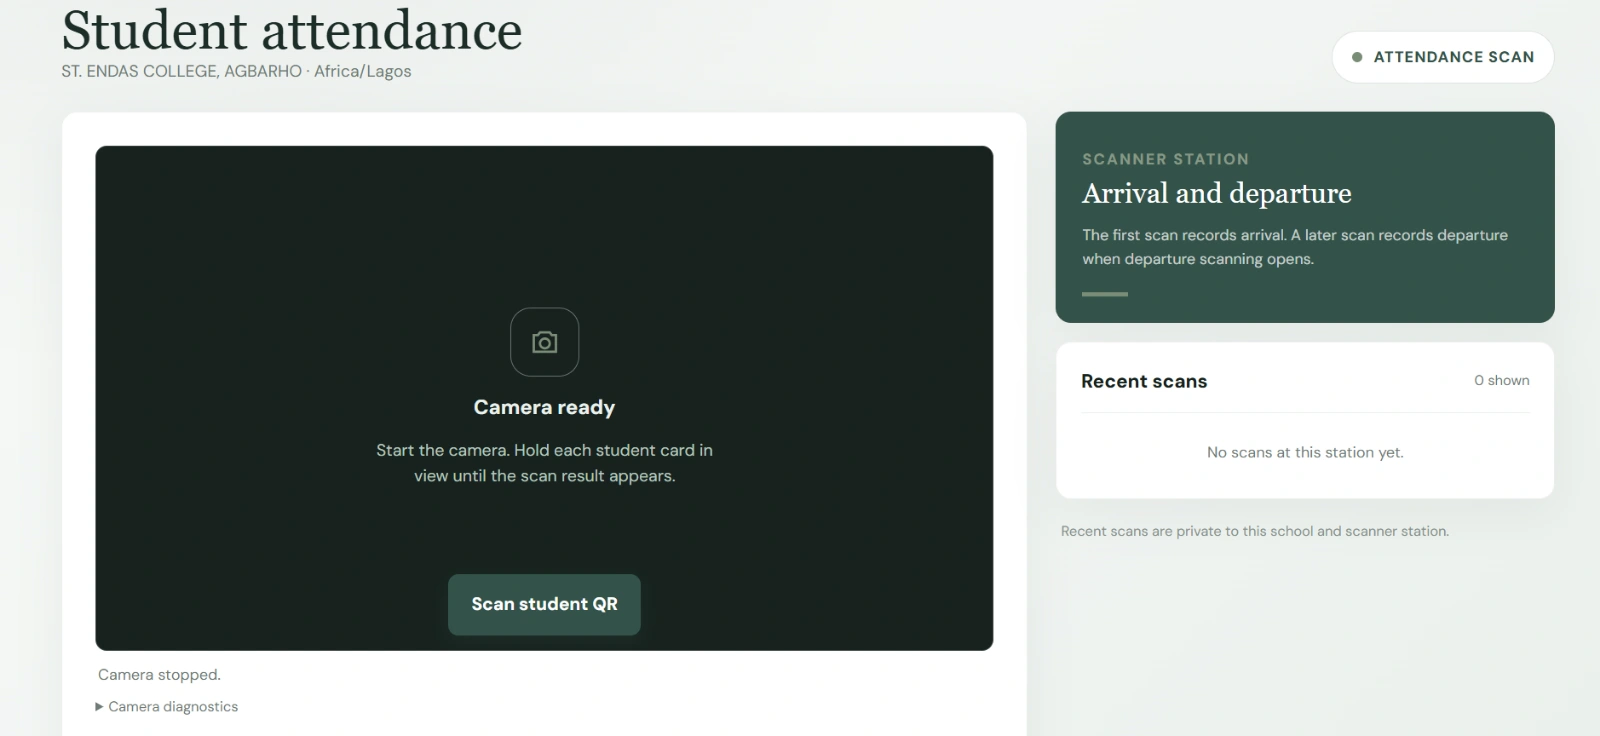1600x736 pixels.
Task: Click the Camera stopped status text
Action: [159, 675]
